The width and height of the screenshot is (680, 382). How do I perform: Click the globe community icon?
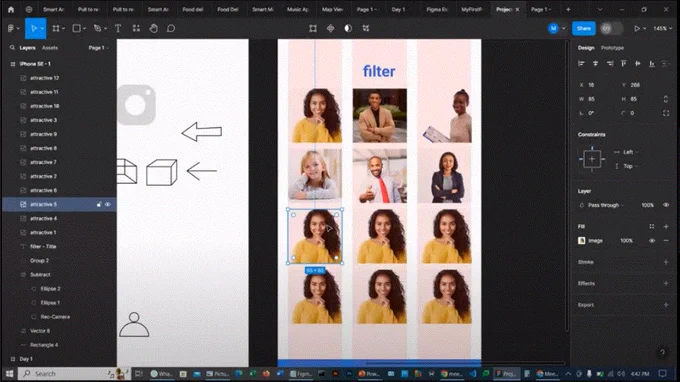tap(29, 9)
